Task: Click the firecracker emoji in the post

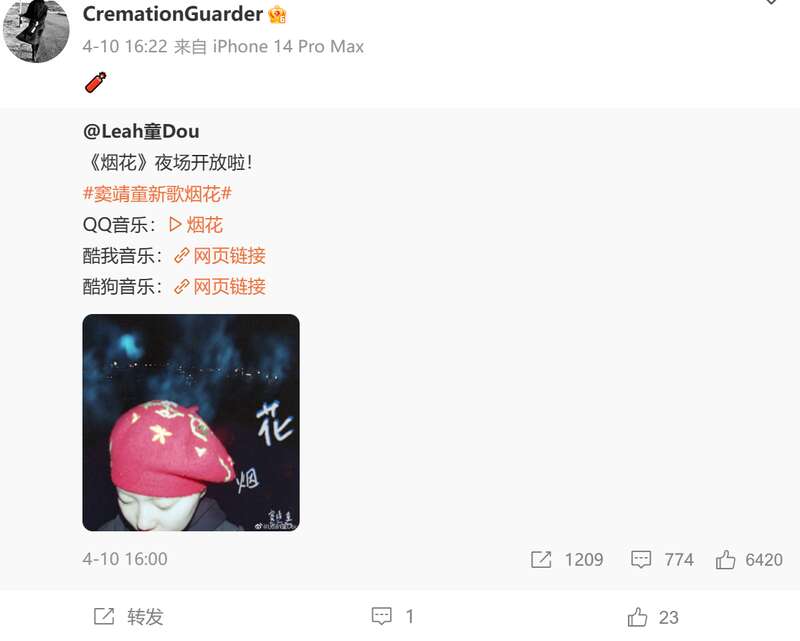Action: (x=95, y=82)
